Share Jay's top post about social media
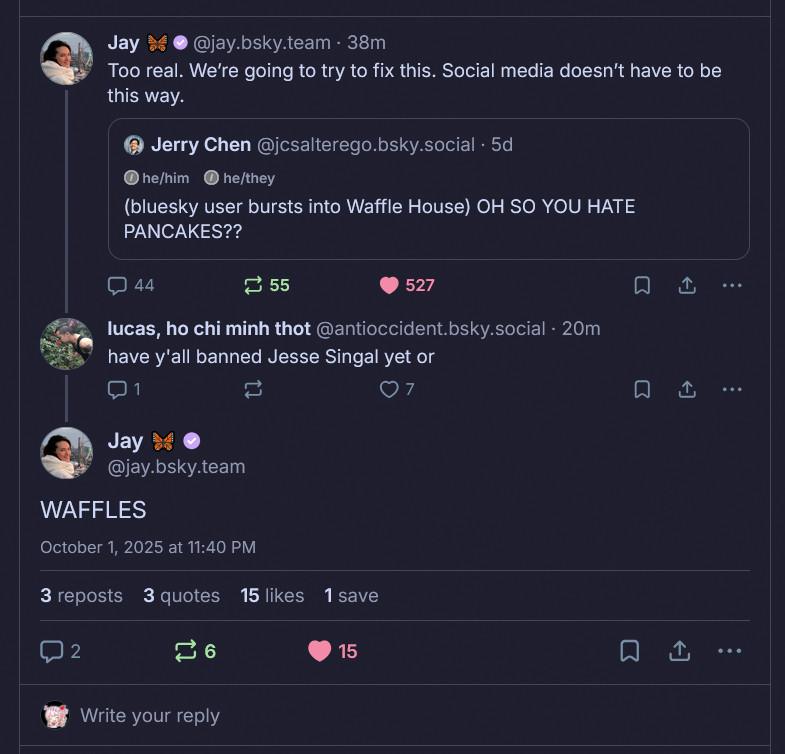Image resolution: width=785 pixels, height=754 pixels. point(687,285)
